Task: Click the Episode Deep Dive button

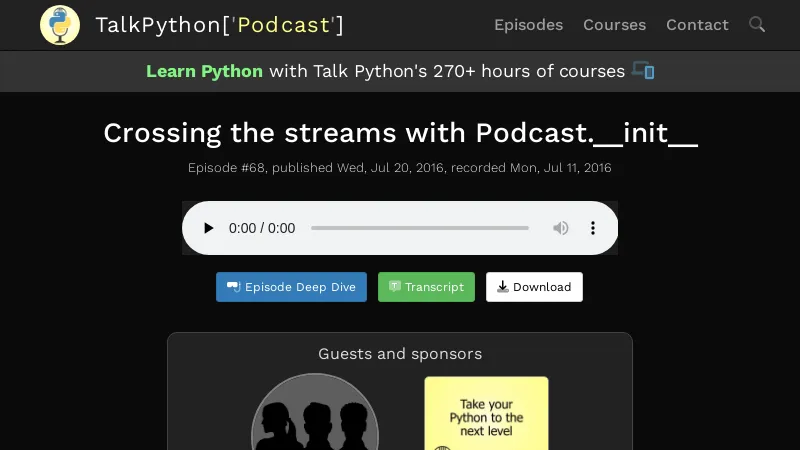Action: 291,287
